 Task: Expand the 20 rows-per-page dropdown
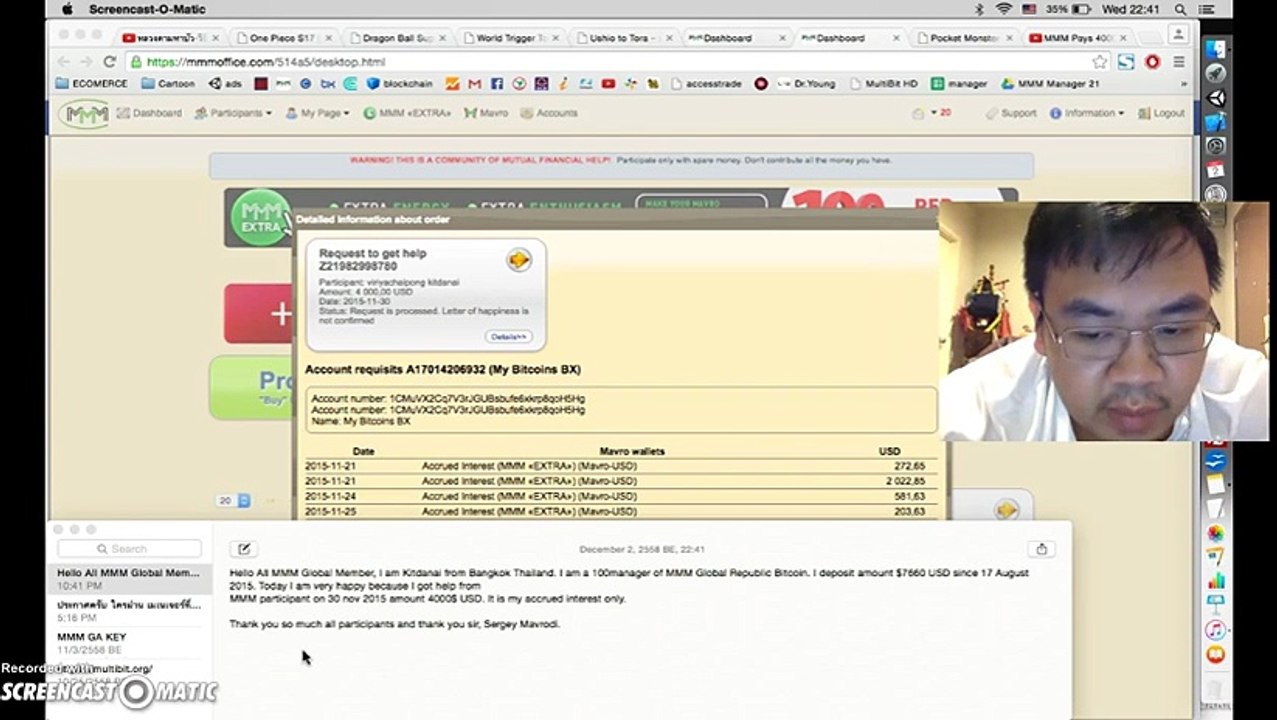pyautogui.click(x=234, y=500)
